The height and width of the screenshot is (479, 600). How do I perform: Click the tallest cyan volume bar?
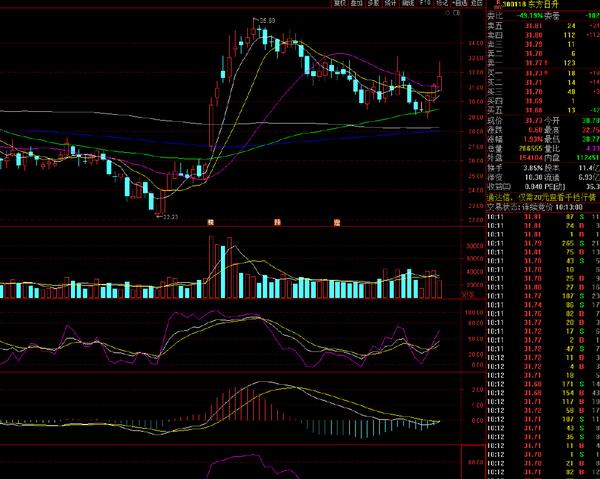point(223,272)
